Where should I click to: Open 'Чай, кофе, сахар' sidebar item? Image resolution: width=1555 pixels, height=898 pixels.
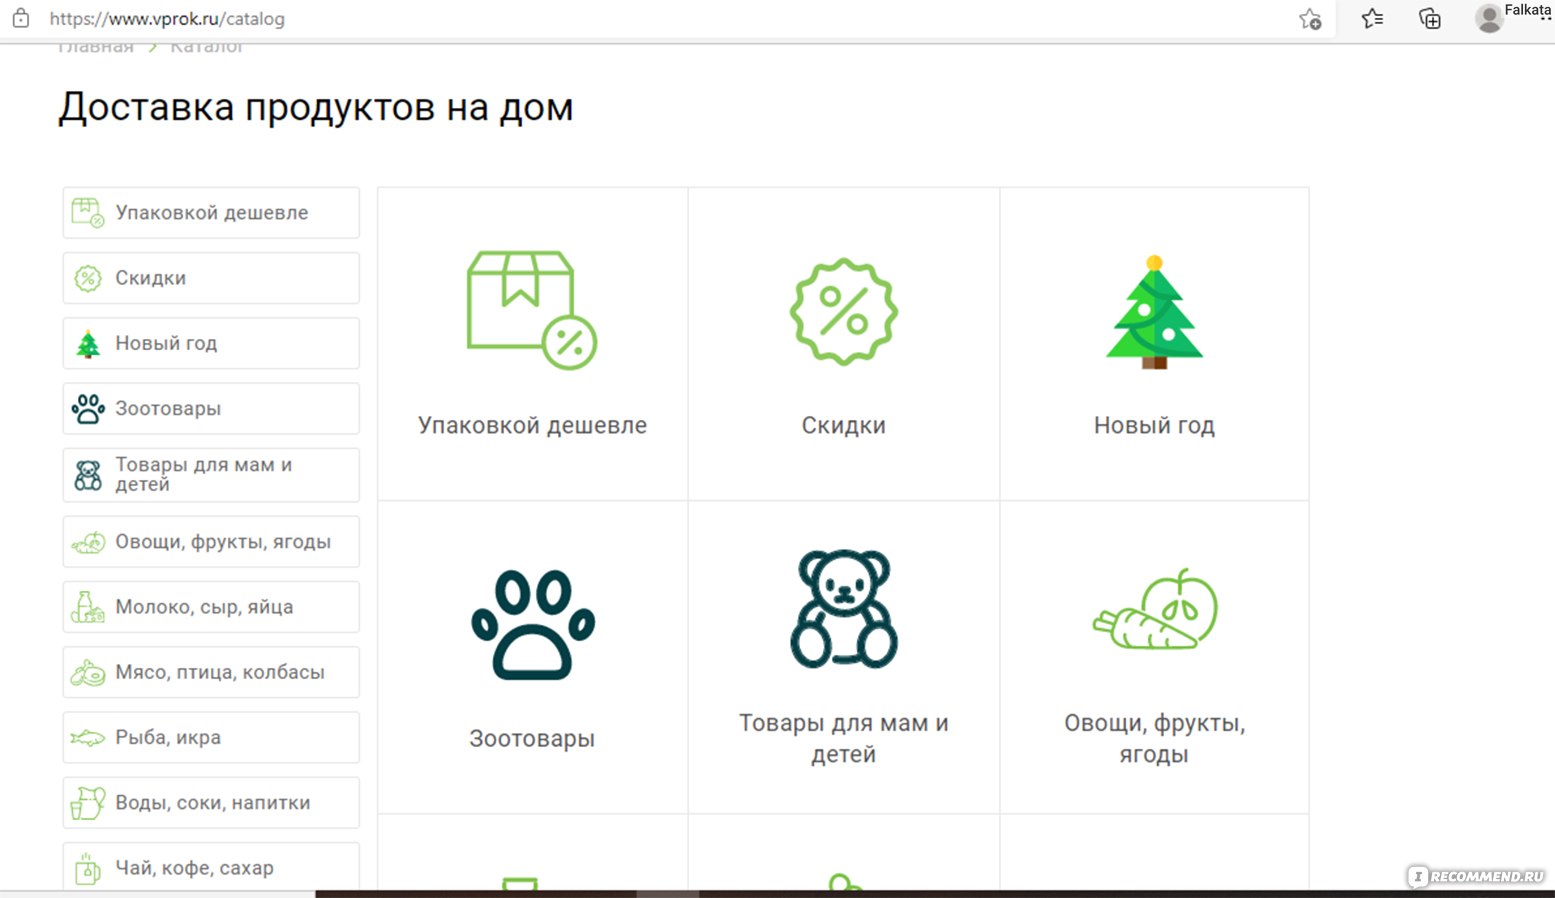click(x=211, y=866)
